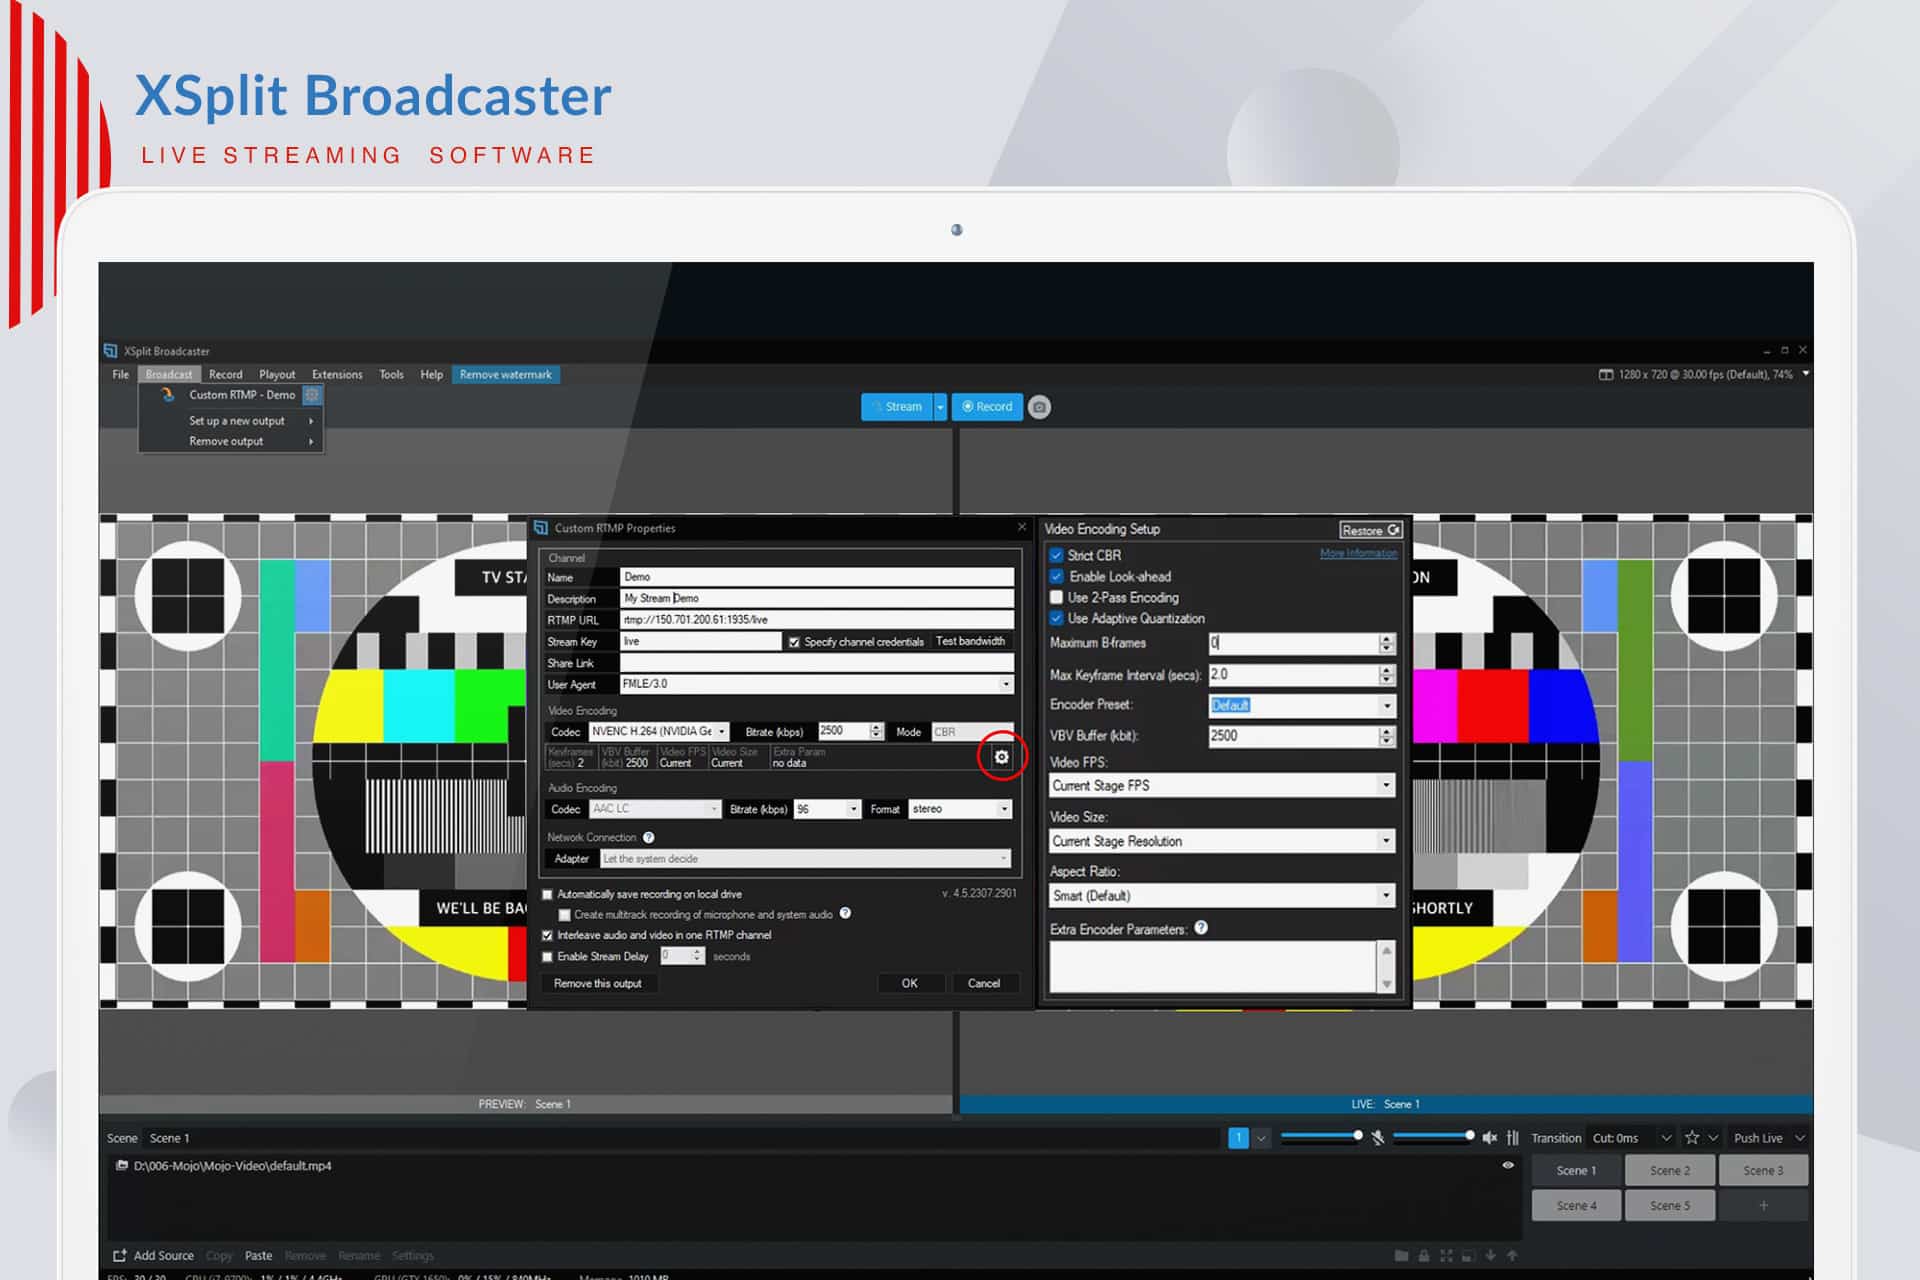
Task: Open the More Information link
Action: pos(1358,554)
